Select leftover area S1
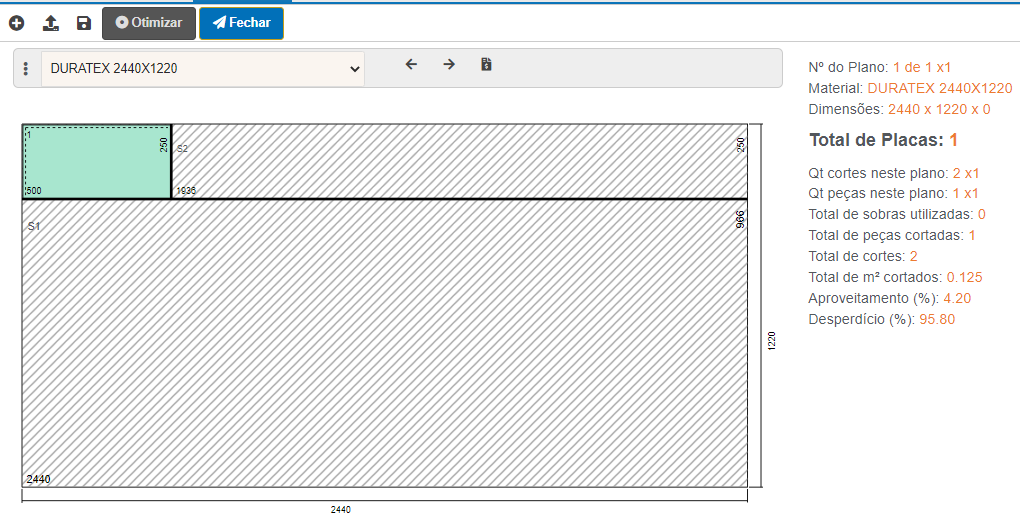The image size is (1020, 520). [x=384, y=343]
